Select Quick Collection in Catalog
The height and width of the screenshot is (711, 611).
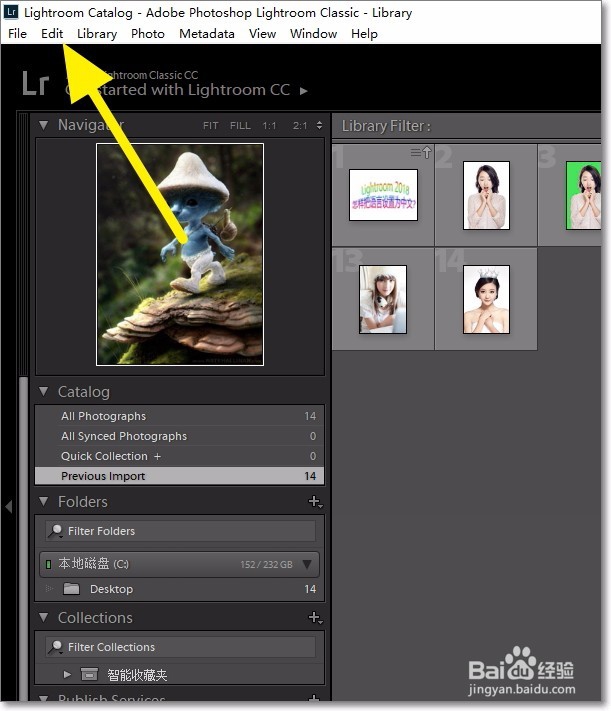pos(180,456)
